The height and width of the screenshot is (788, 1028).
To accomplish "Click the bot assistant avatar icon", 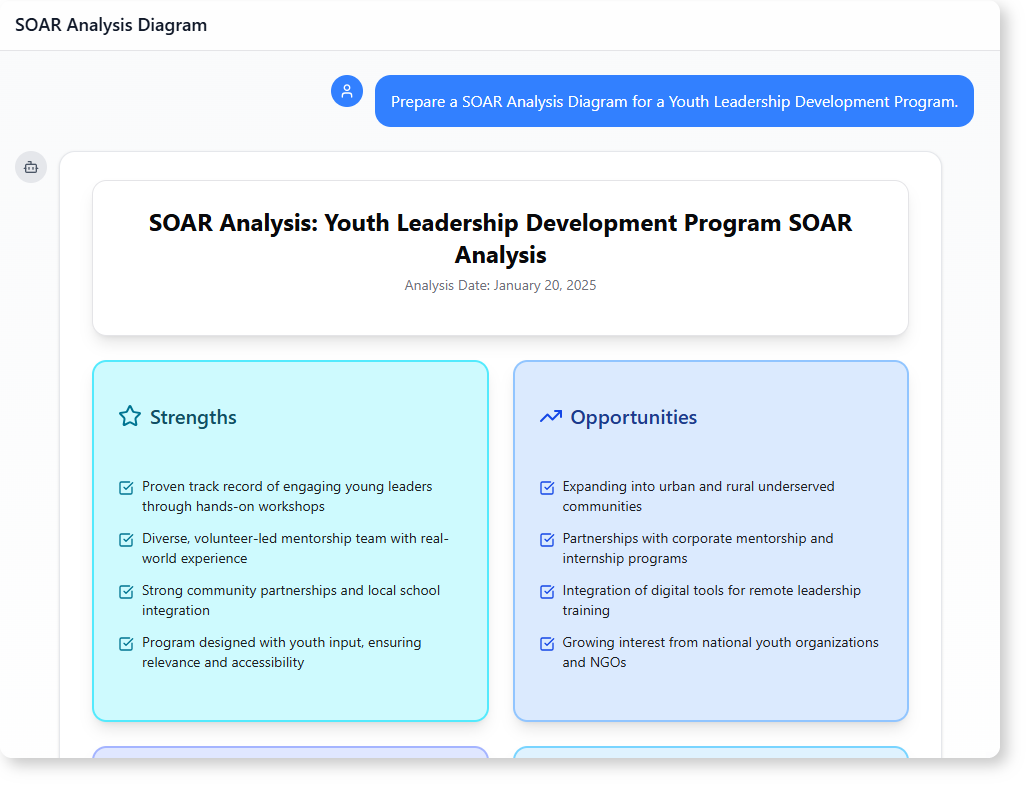I will tap(31, 167).
